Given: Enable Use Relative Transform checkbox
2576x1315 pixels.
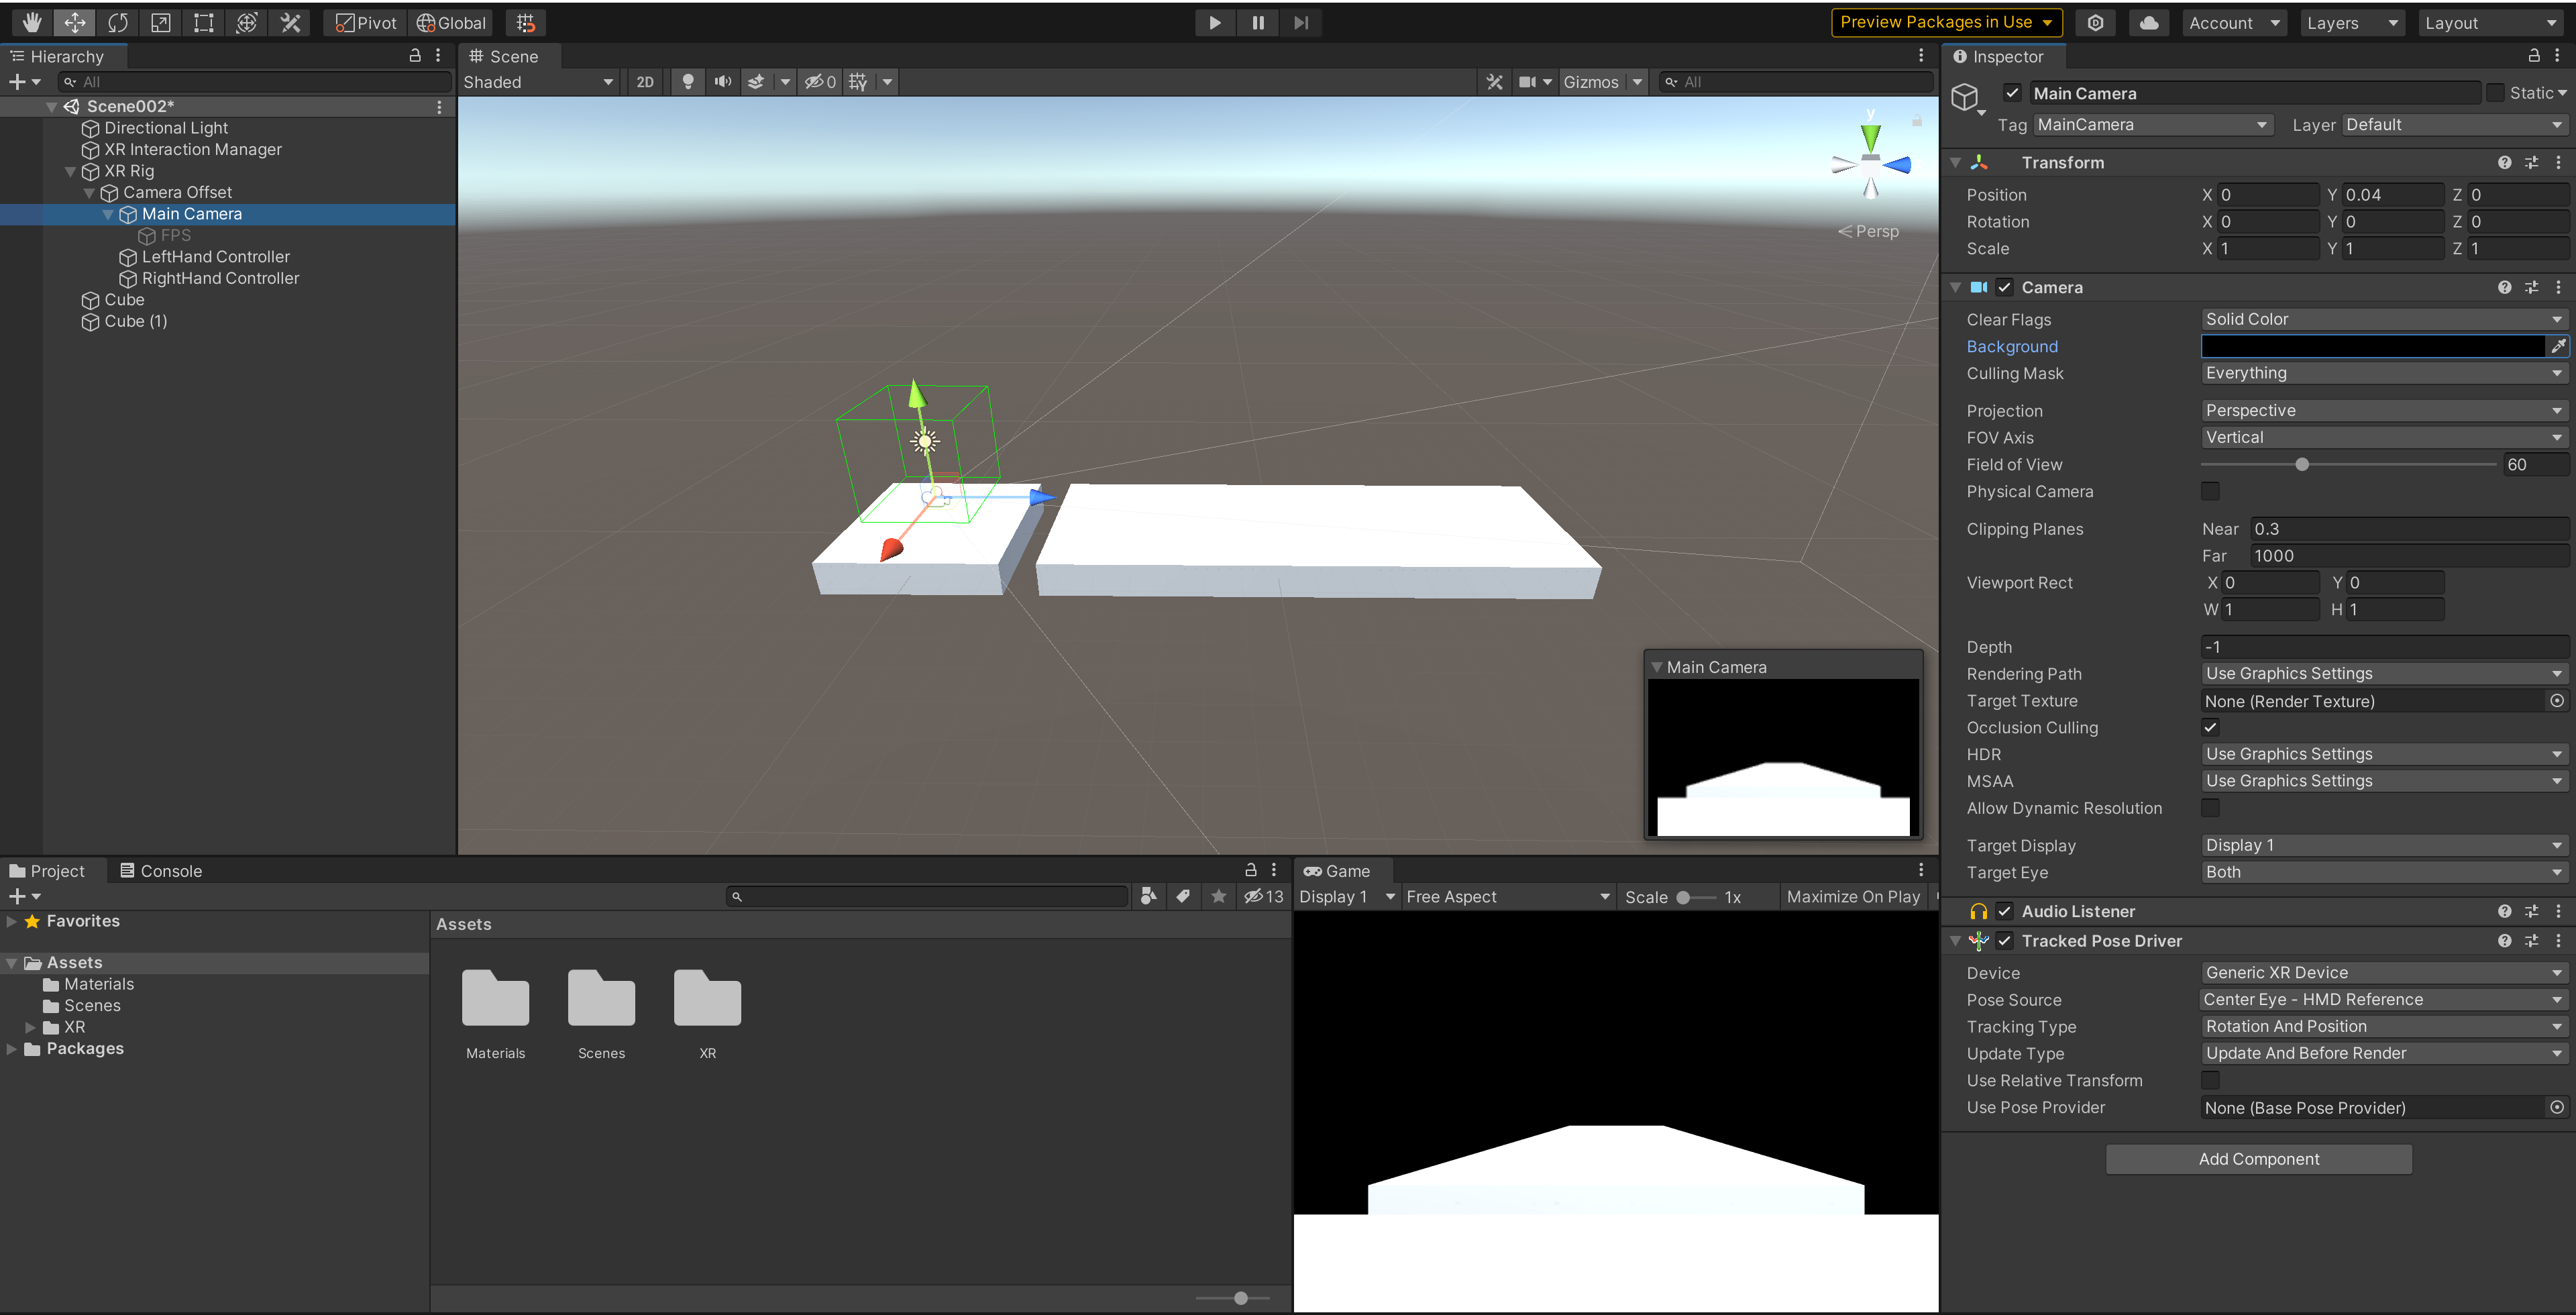Looking at the screenshot, I should 2210,1080.
